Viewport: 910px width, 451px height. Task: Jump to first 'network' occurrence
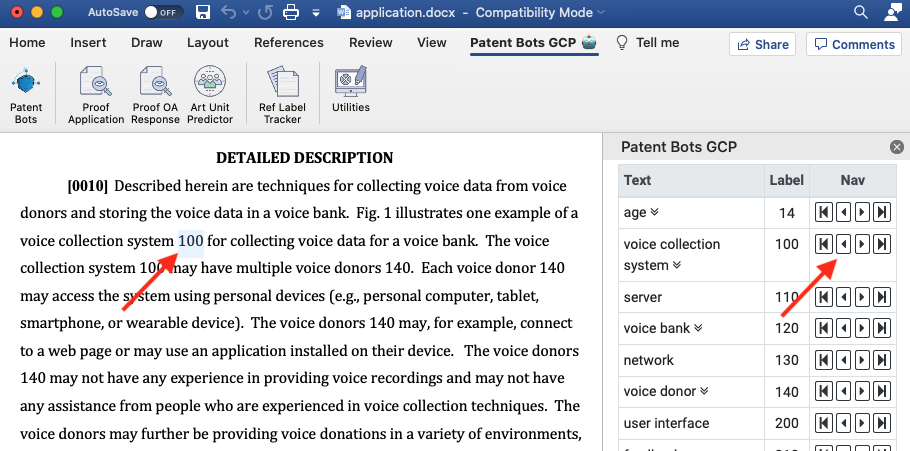coord(823,360)
